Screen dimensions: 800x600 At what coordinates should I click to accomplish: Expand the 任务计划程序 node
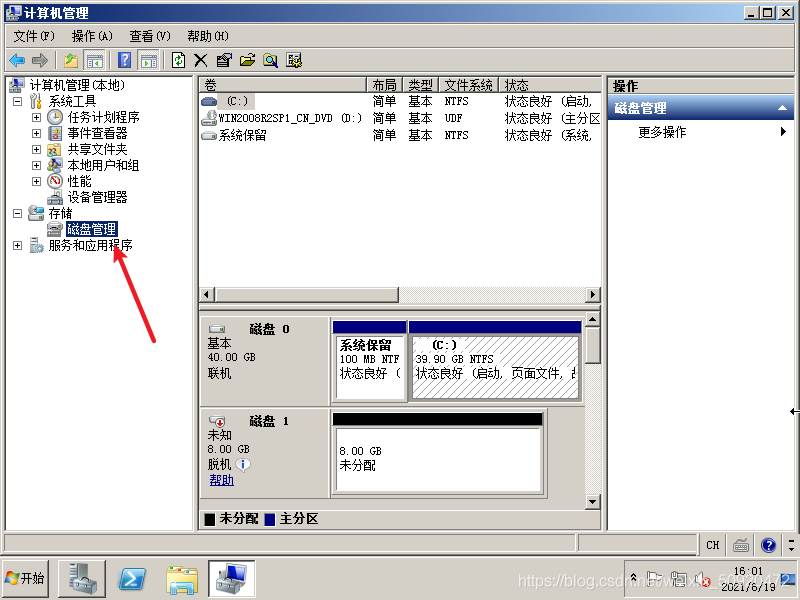tap(36, 117)
